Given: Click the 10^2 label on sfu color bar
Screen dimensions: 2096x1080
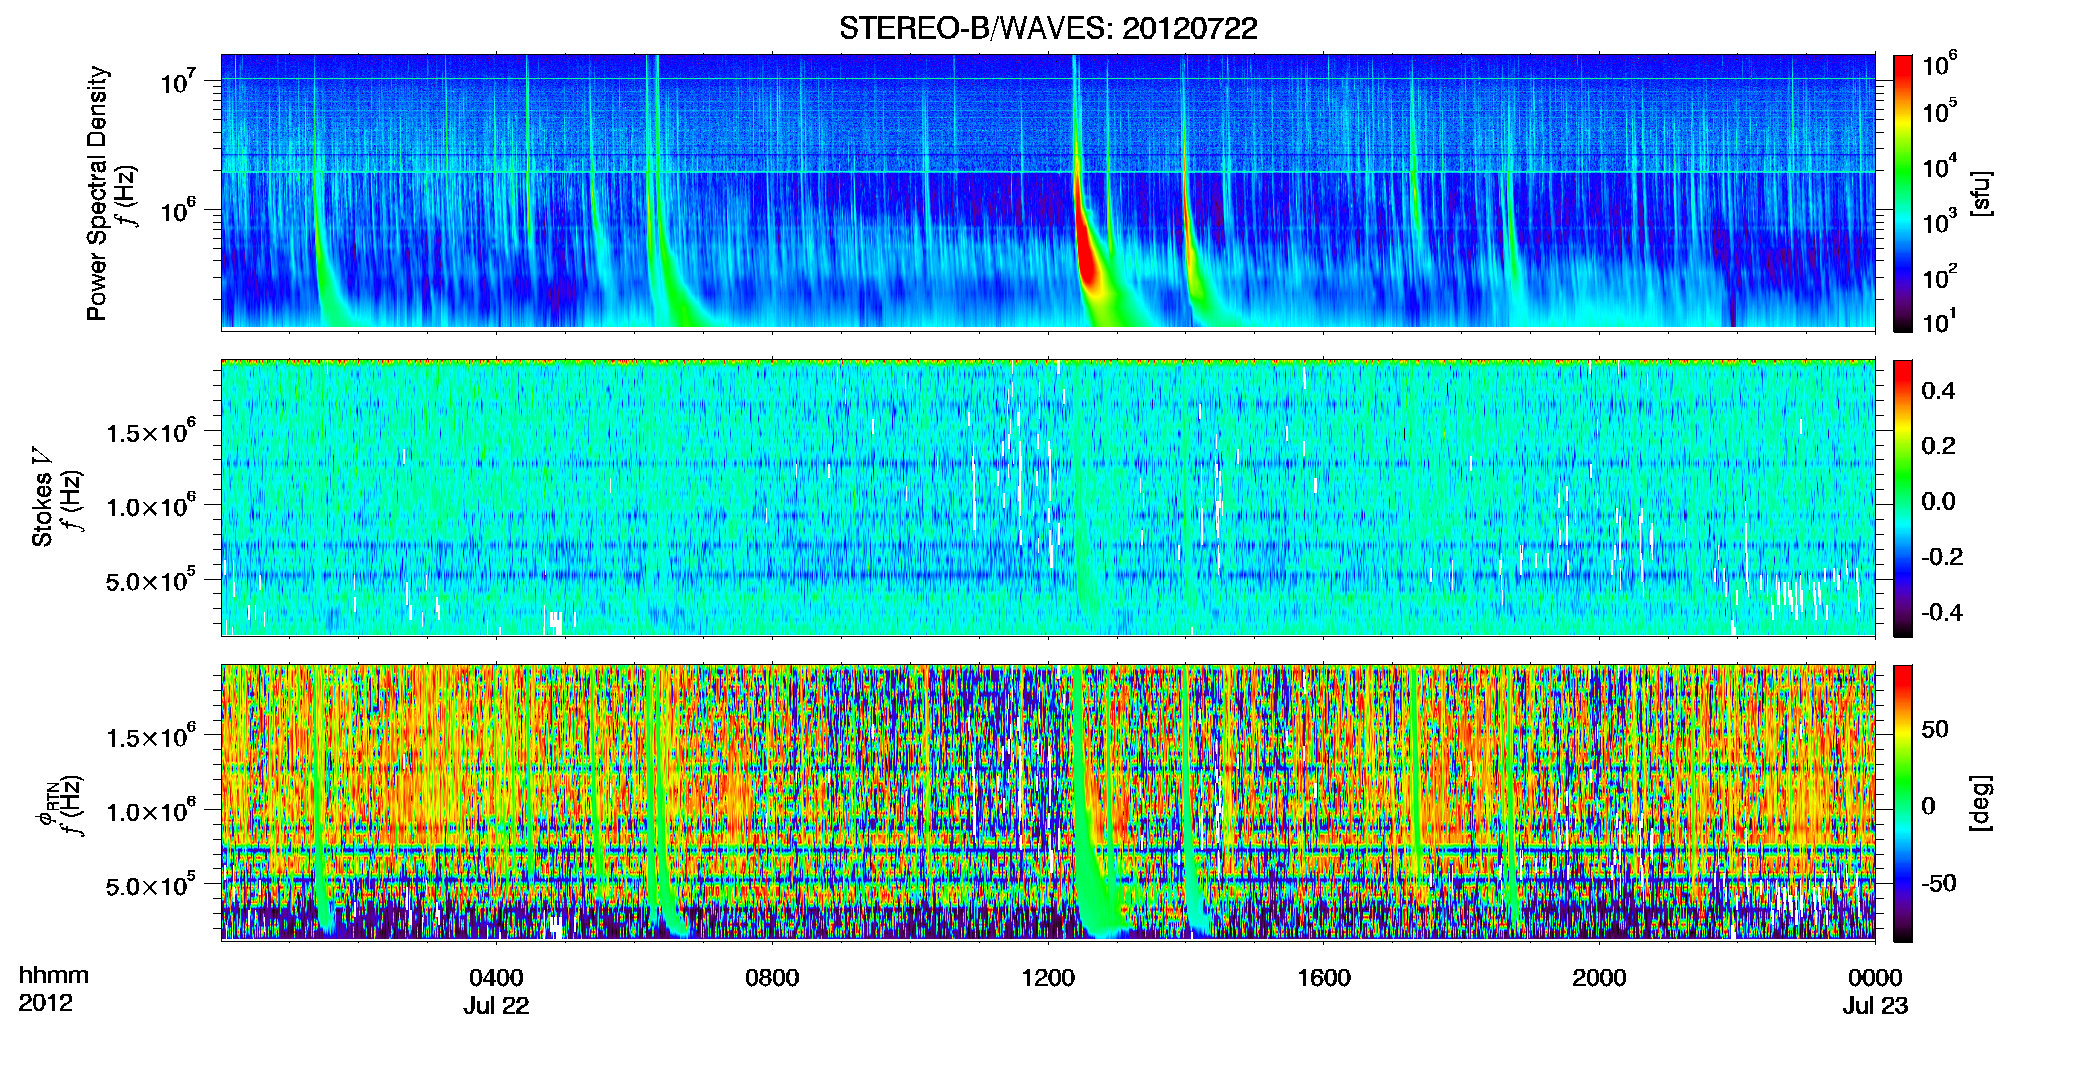Looking at the screenshot, I should coord(1940,278).
